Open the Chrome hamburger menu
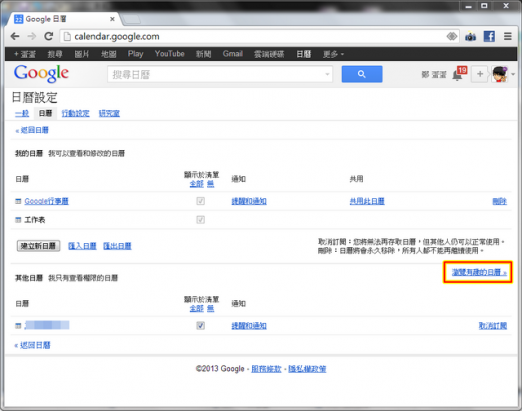The image size is (522, 411). click(x=507, y=36)
